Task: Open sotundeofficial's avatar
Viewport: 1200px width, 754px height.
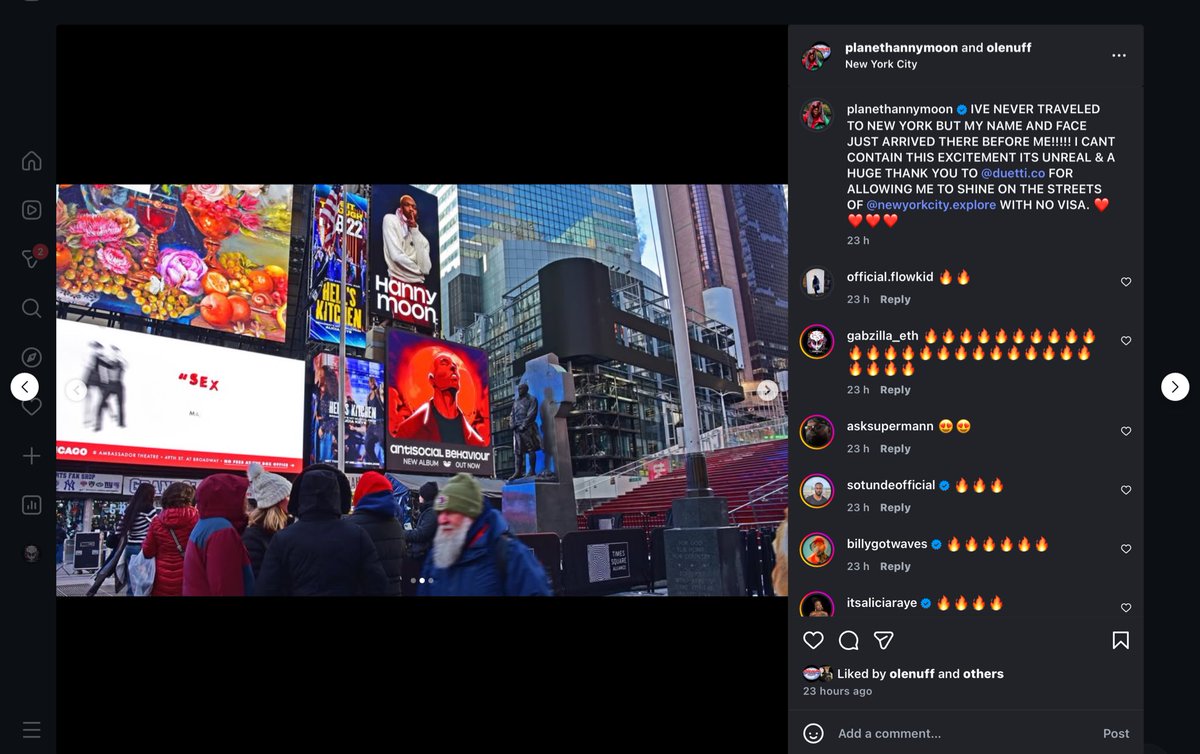Action: pyautogui.click(x=817, y=491)
